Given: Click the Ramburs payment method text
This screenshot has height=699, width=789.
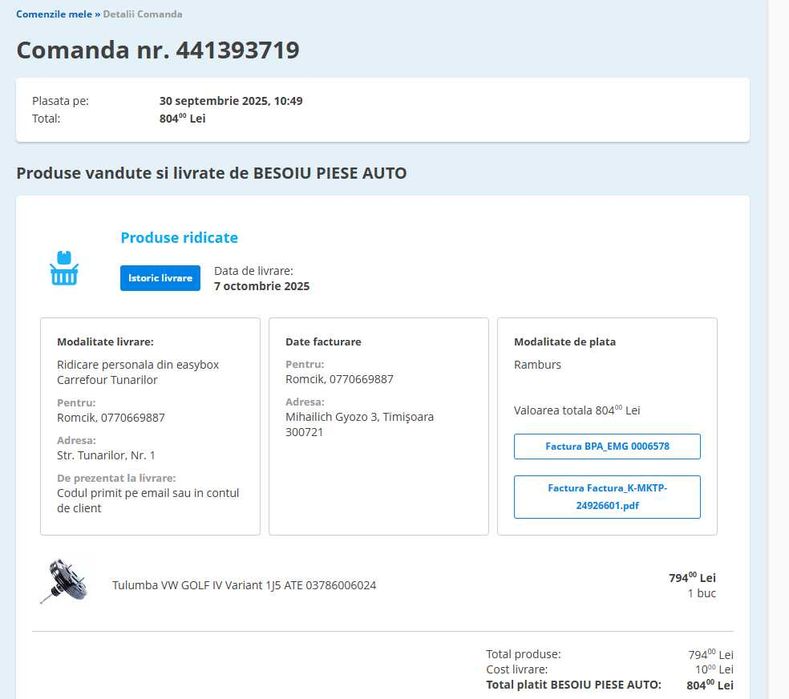Looking at the screenshot, I should click(537, 364).
